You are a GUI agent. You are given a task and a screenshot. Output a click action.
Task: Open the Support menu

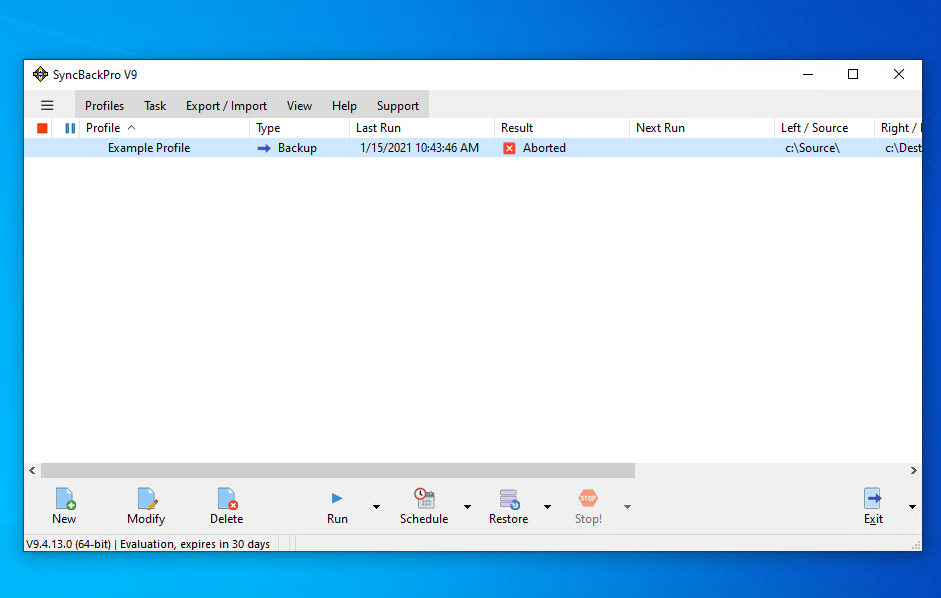tap(397, 106)
